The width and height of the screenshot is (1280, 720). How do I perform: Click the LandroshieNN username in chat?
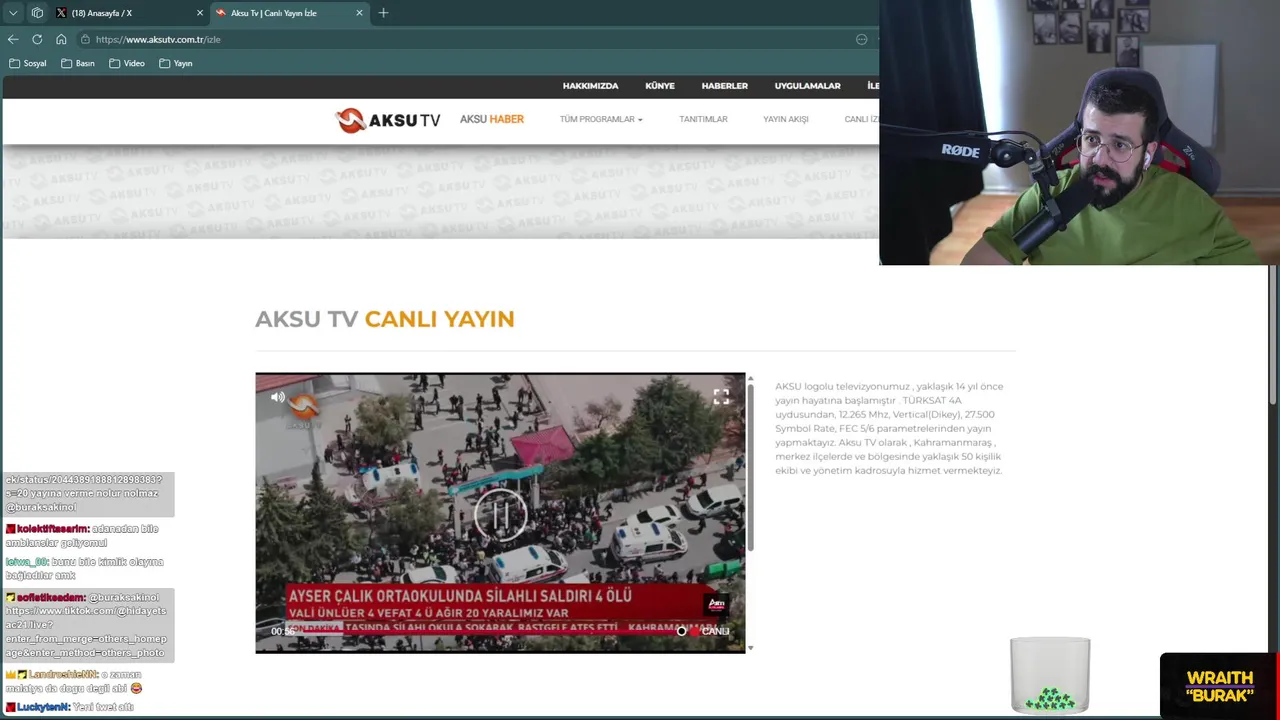point(63,674)
